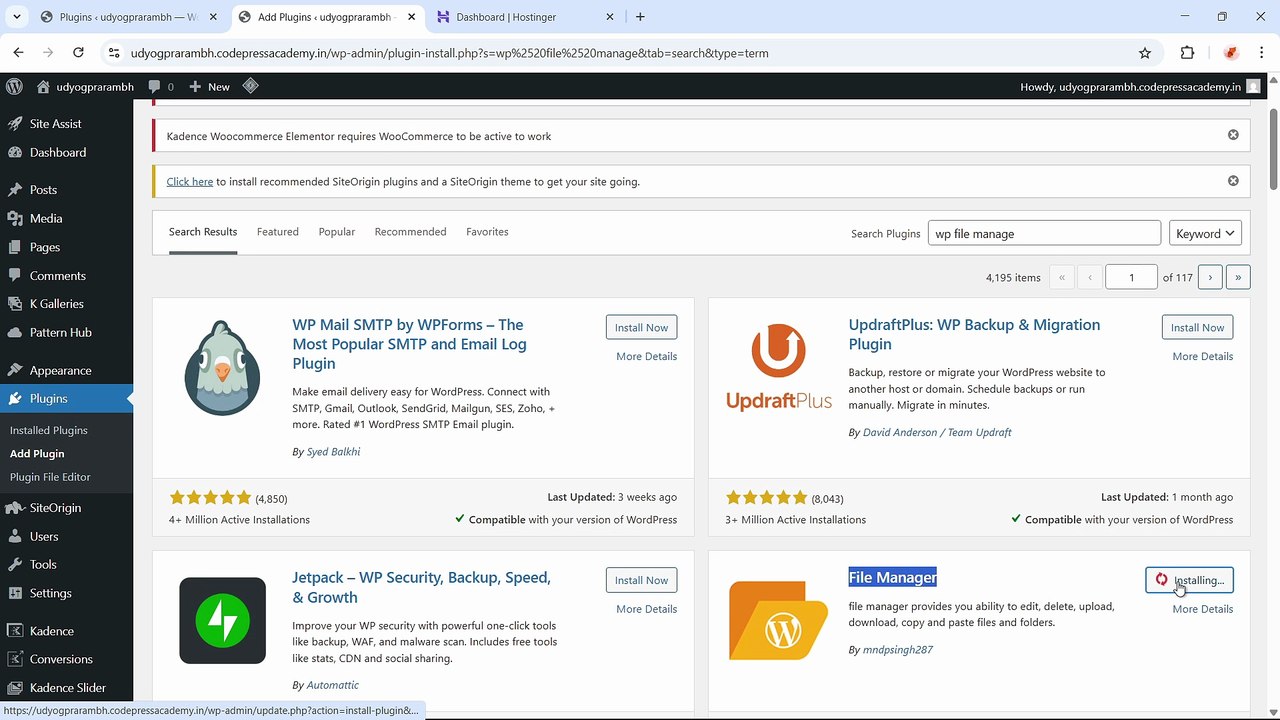The height and width of the screenshot is (720, 1280).
Task: Switch to the first Plugins browser tab
Action: (130, 17)
